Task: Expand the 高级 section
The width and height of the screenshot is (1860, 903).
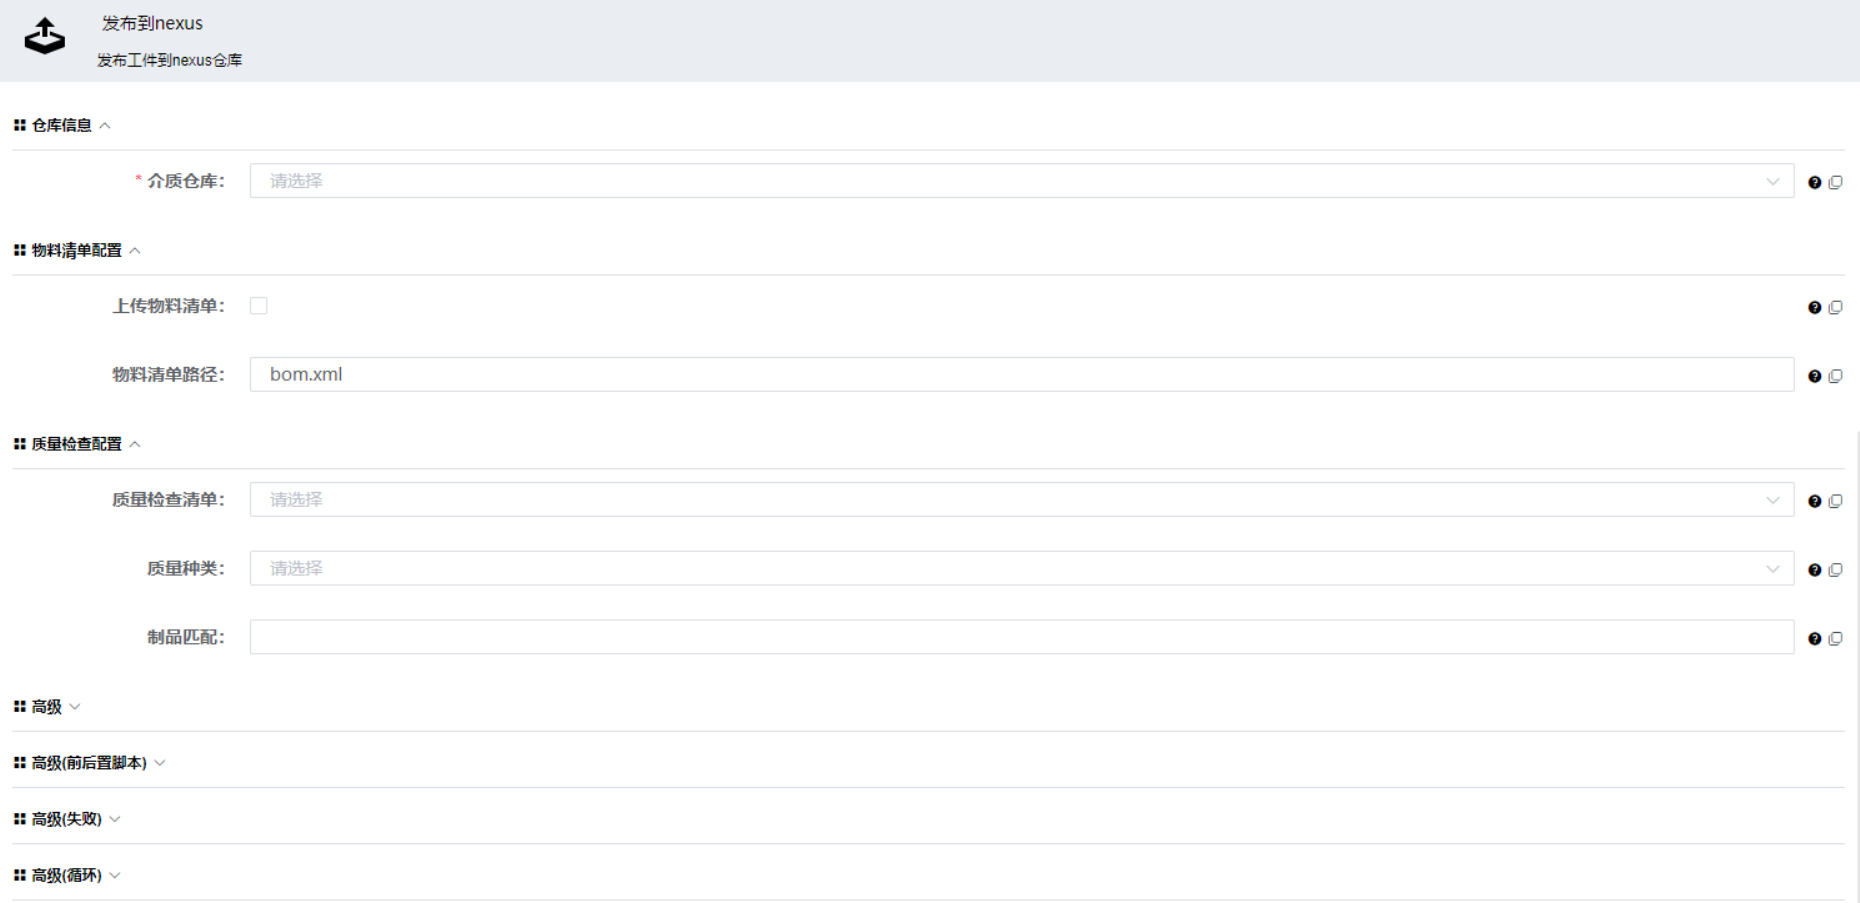Action: coord(75,707)
